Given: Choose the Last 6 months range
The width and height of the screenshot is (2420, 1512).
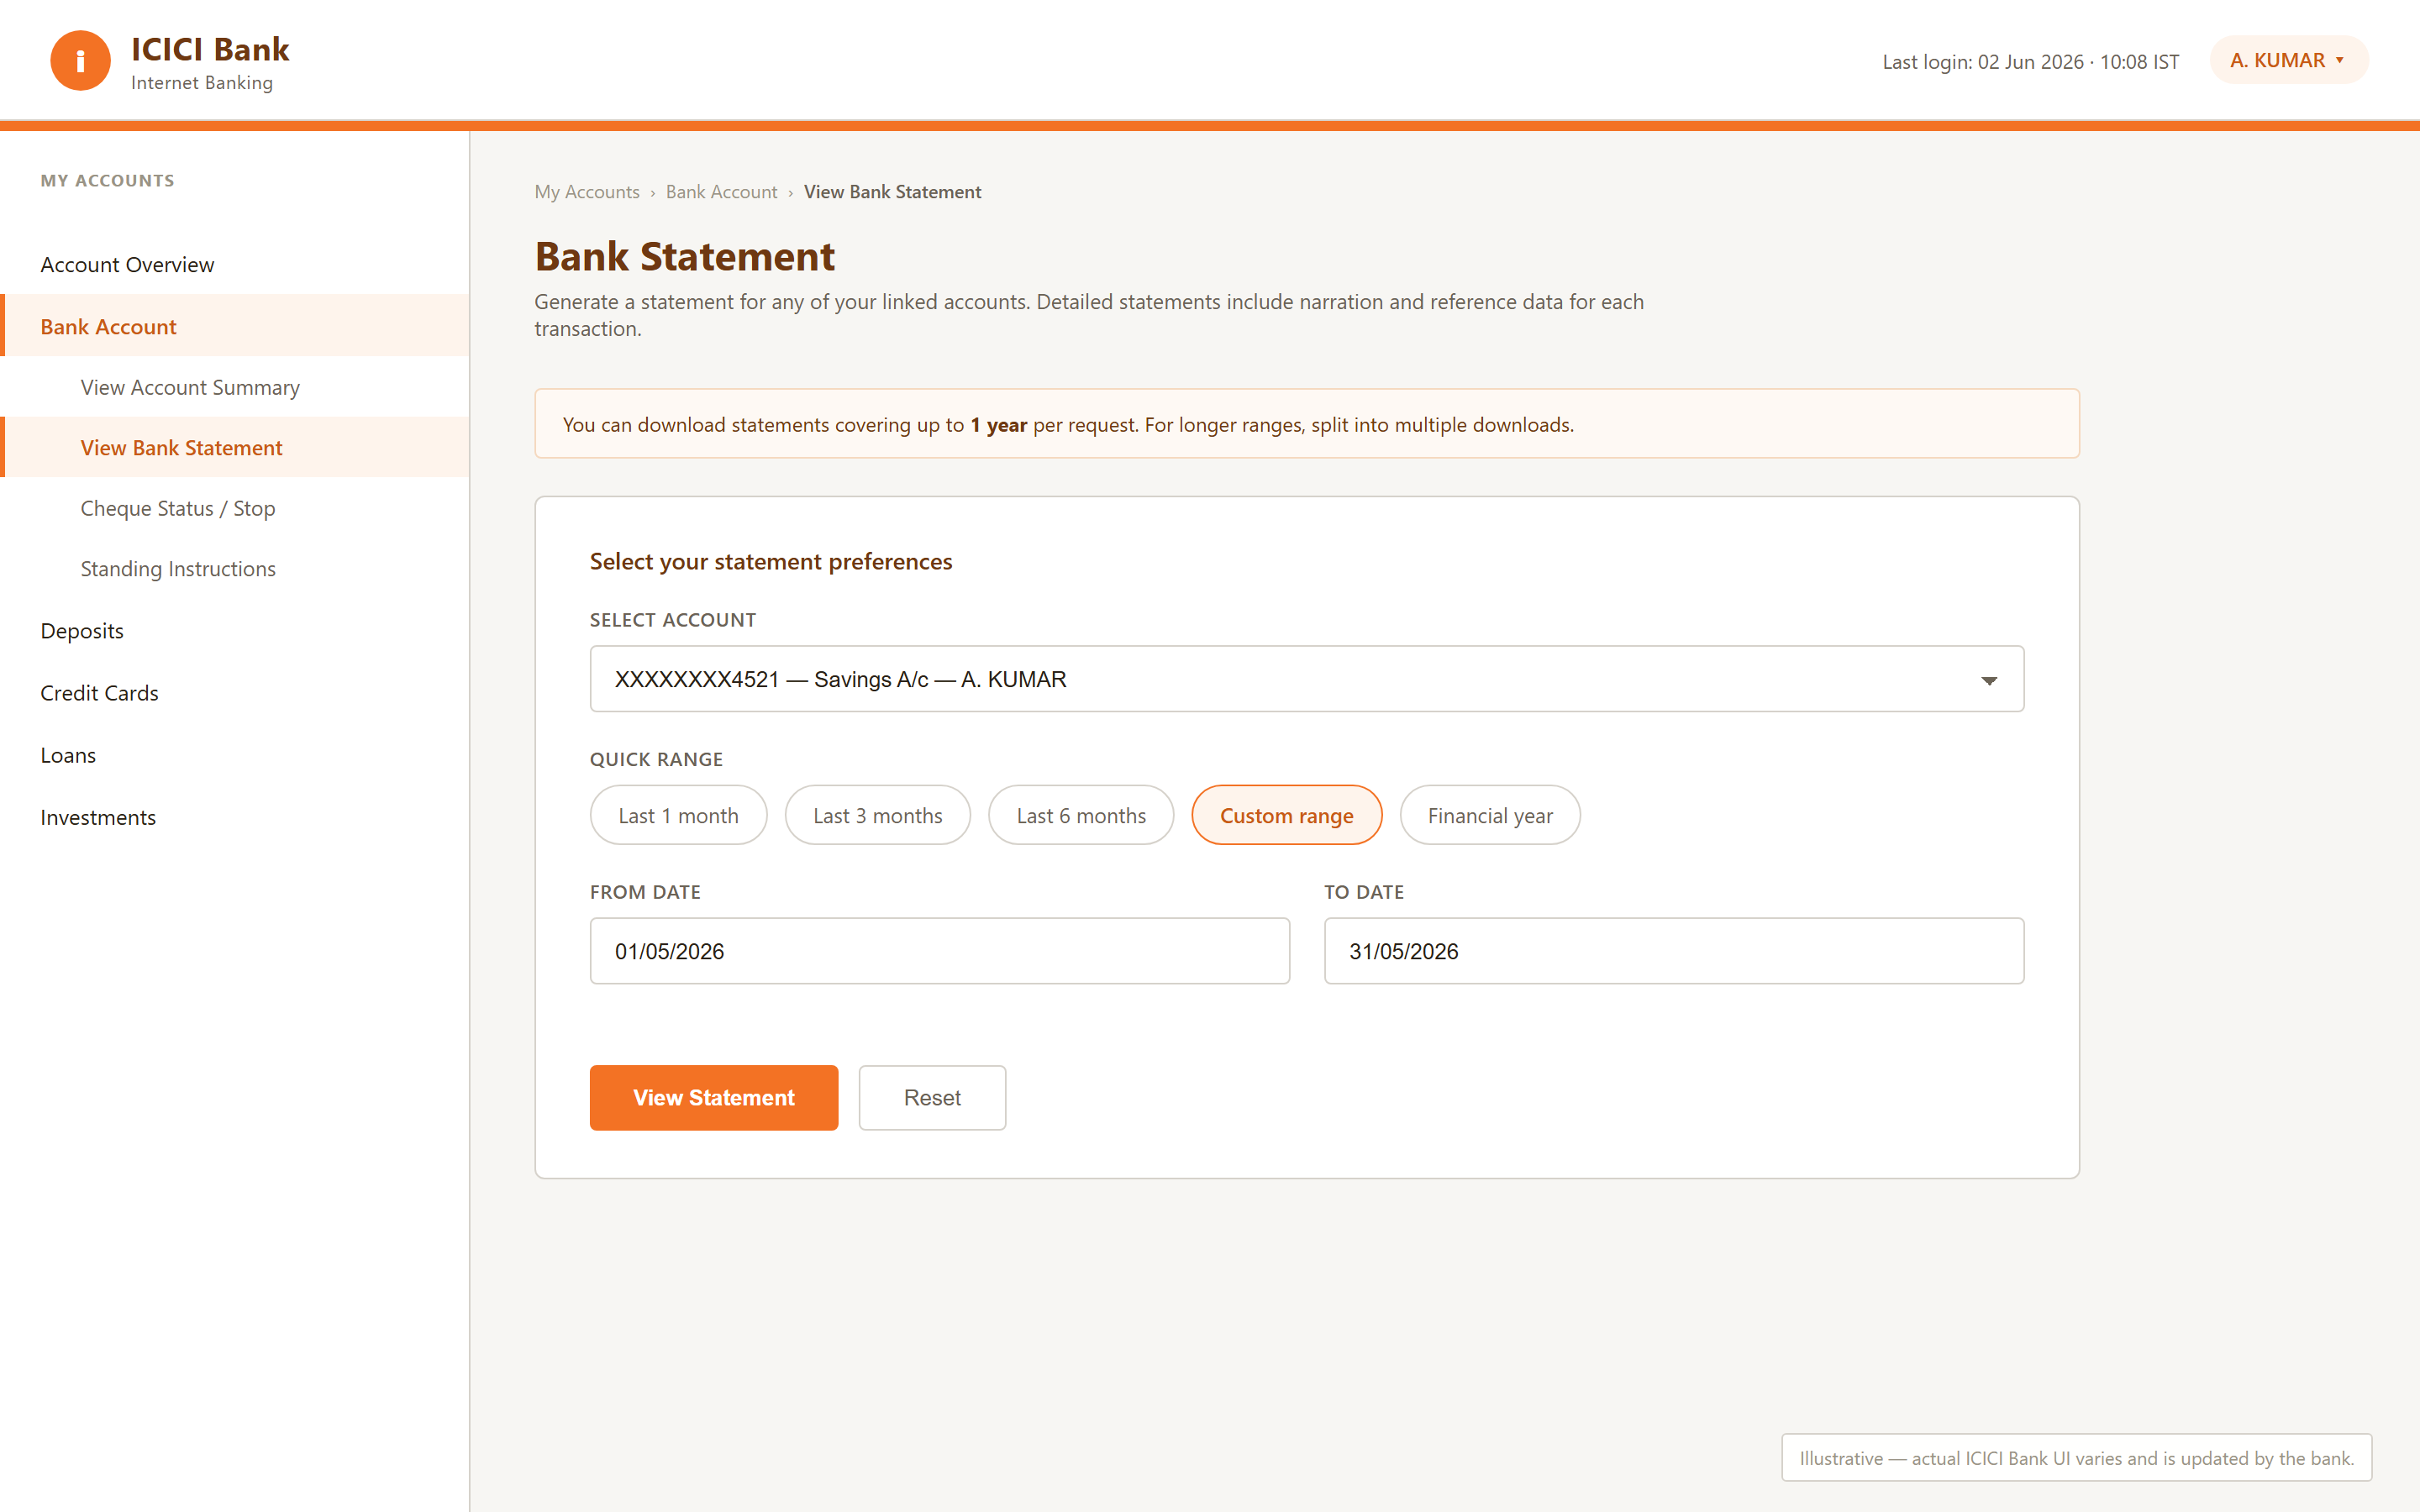Looking at the screenshot, I should [x=1081, y=815].
